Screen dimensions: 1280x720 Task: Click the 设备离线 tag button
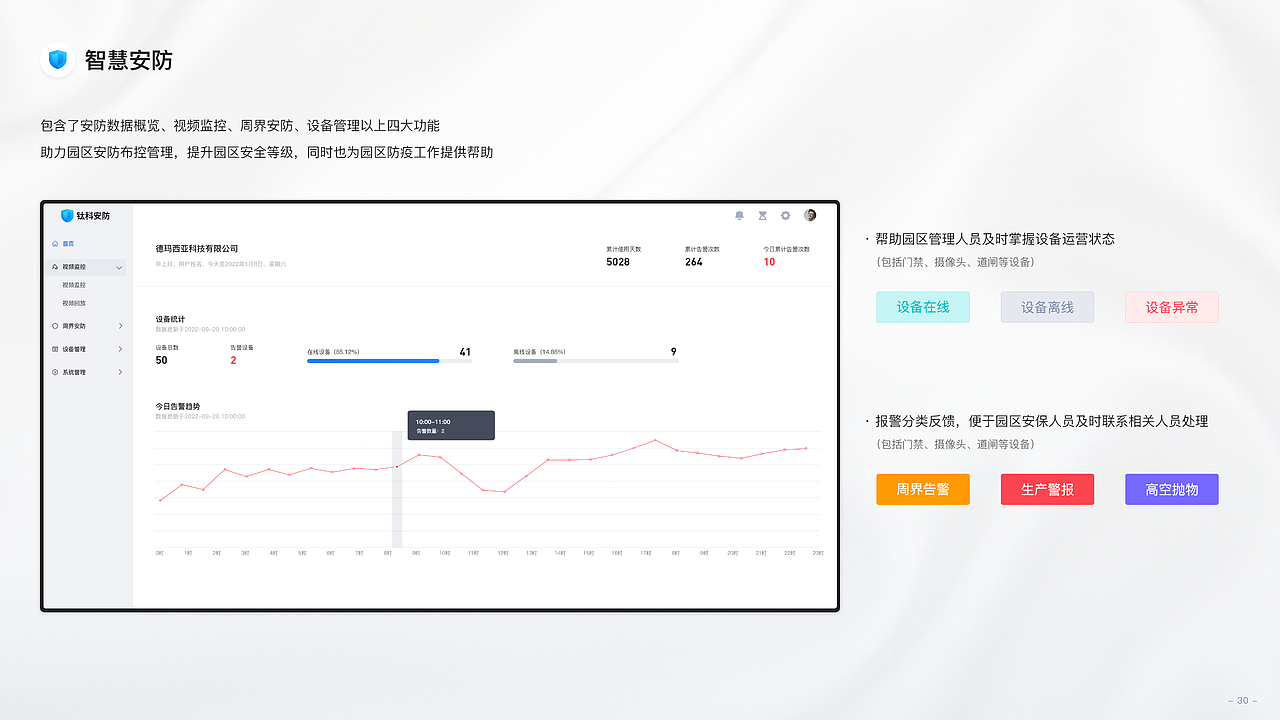(x=1047, y=307)
